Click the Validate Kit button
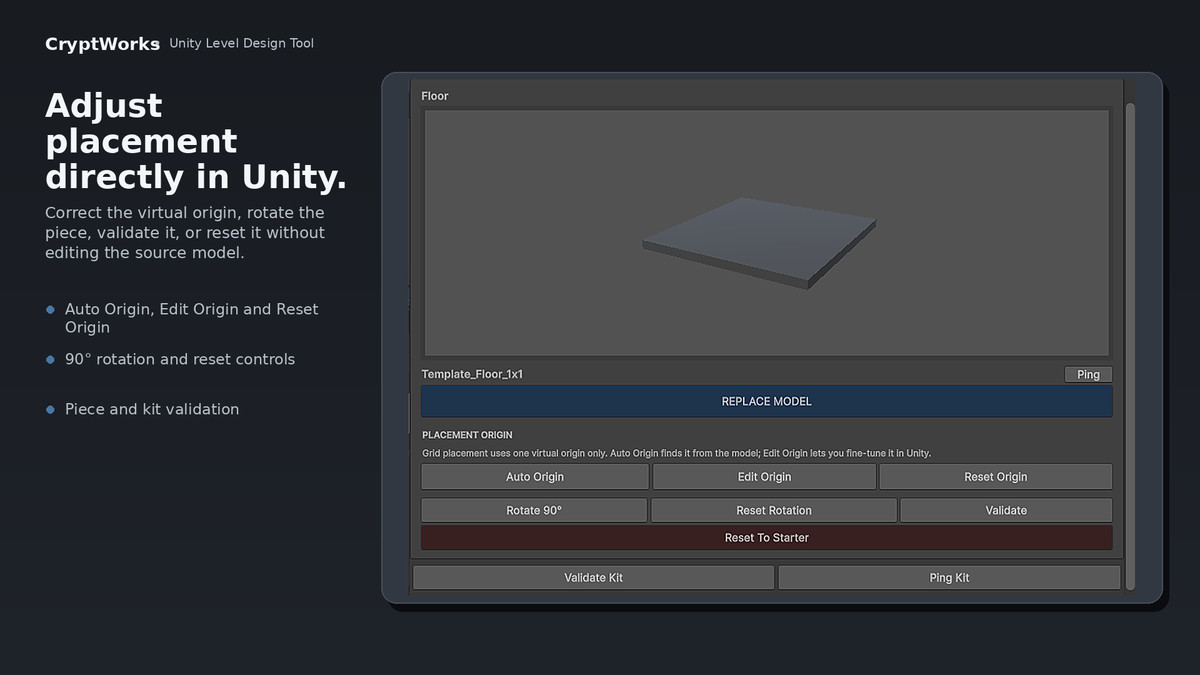The width and height of the screenshot is (1200, 675). [594, 578]
